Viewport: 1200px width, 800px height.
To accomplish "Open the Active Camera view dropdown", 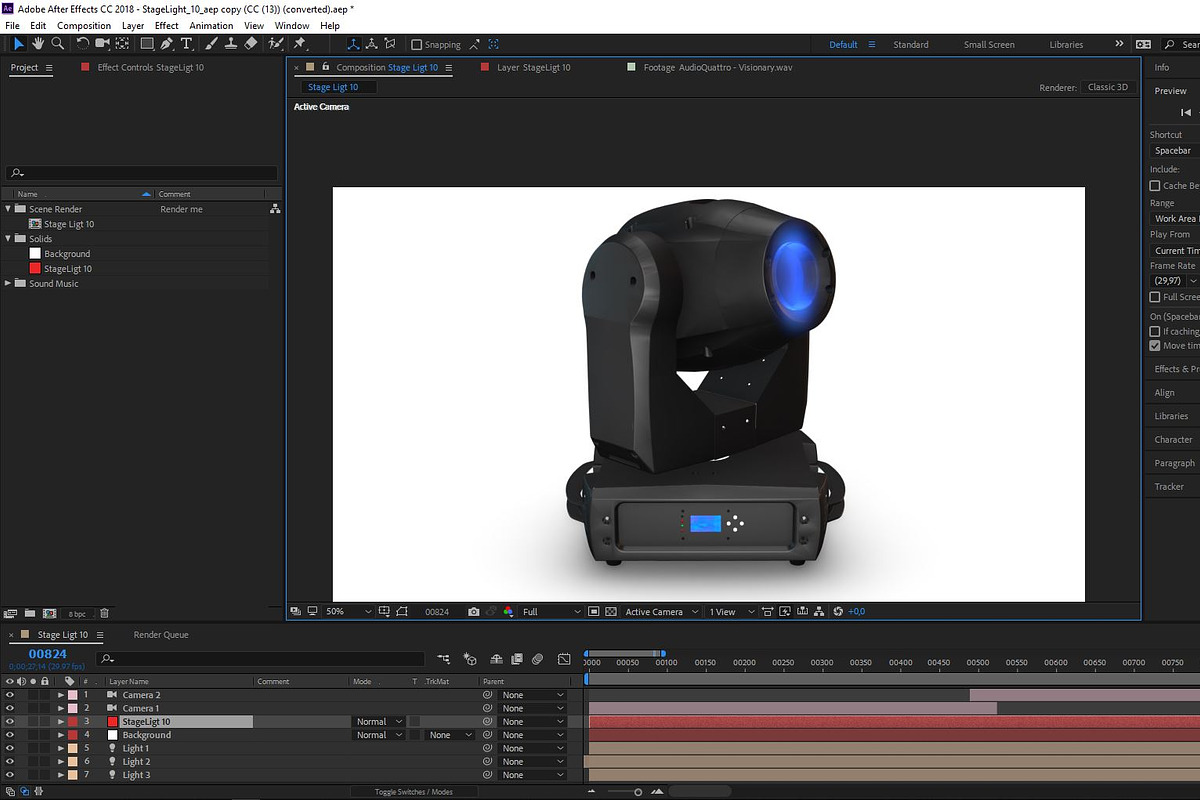I will tap(661, 612).
